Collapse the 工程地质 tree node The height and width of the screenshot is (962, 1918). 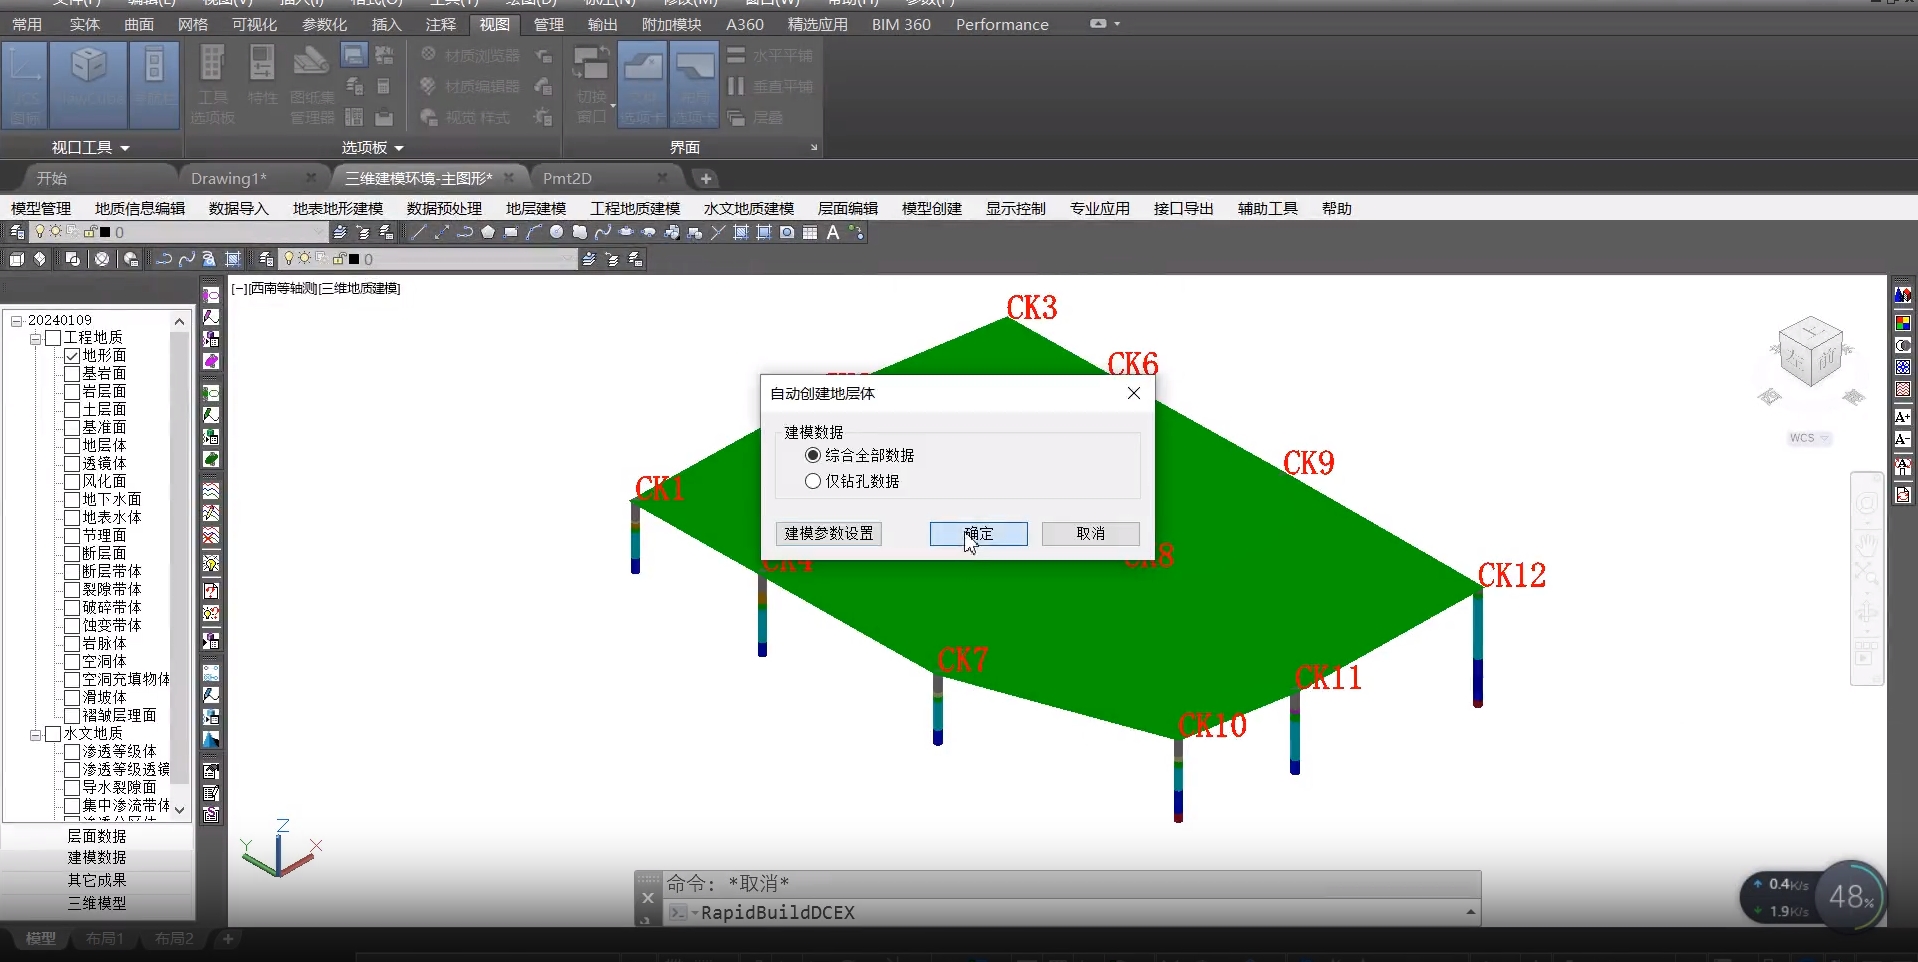point(35,339)
